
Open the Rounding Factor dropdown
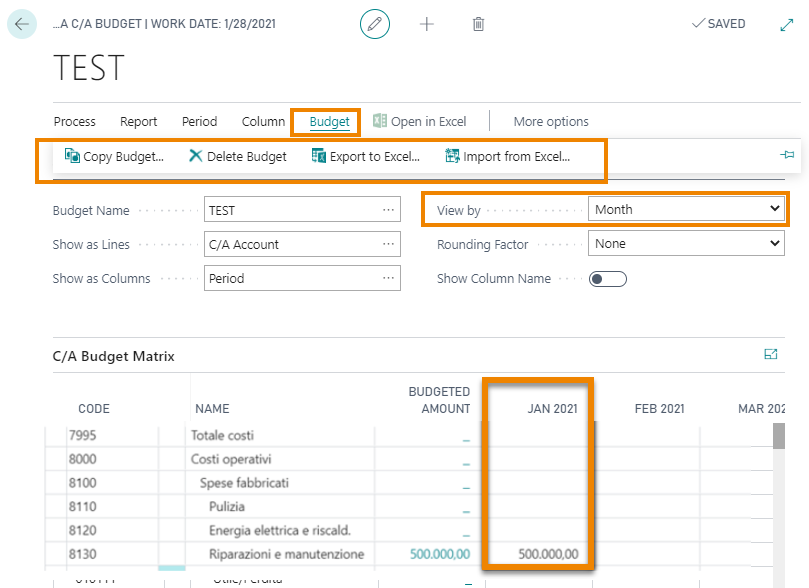686,244
